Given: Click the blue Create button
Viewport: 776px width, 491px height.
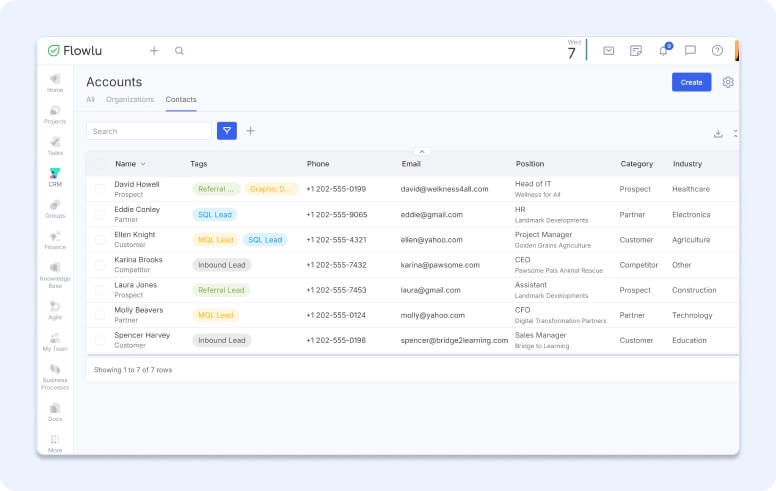Looking at the screenshot, I should coord(691,82).
